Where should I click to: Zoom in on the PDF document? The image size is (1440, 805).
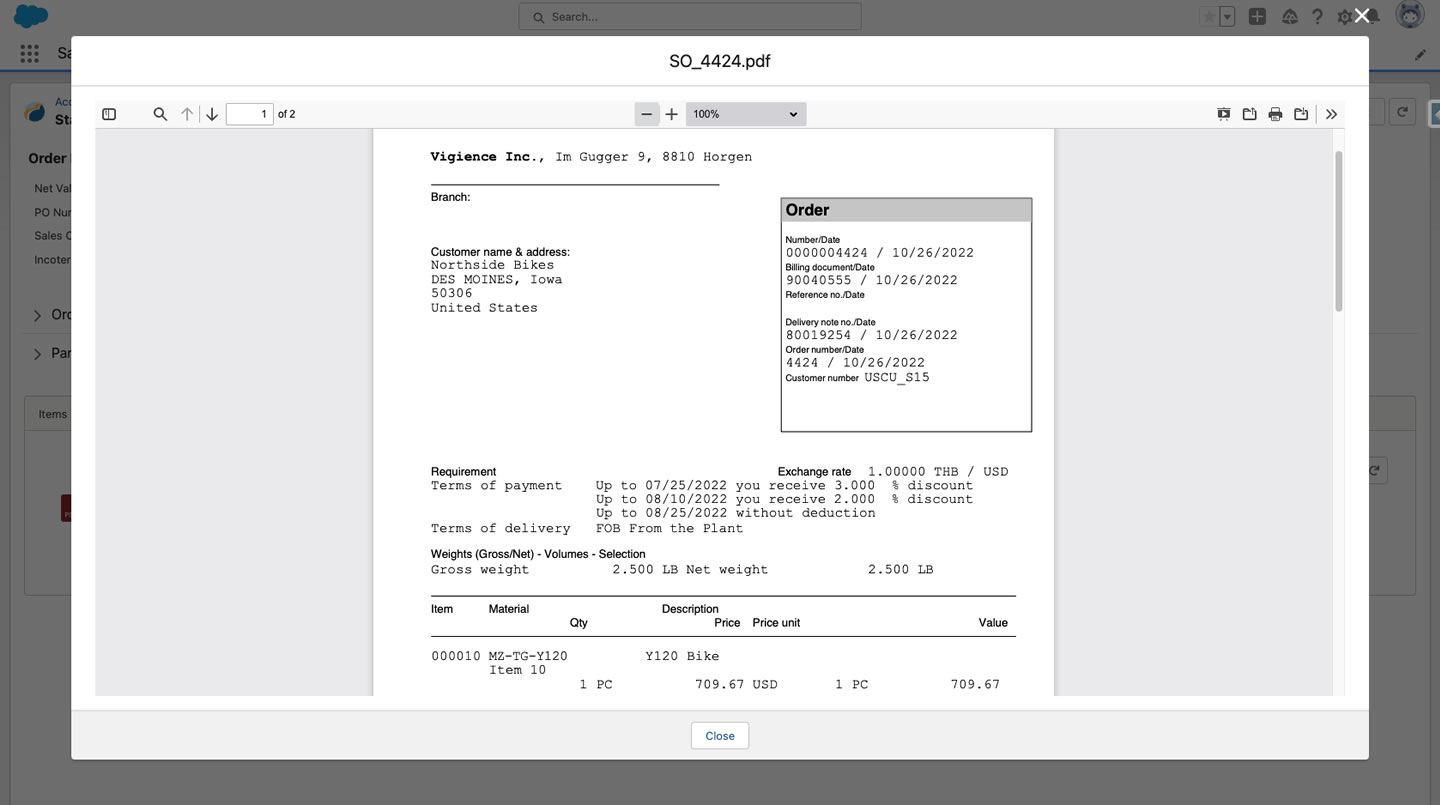[x=672, y=114]
